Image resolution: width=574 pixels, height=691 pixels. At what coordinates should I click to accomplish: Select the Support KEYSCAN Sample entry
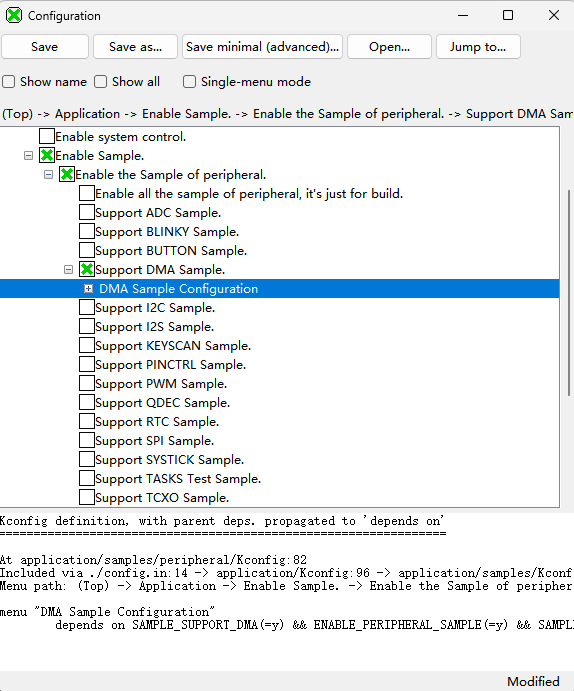(x=173, y=346)
